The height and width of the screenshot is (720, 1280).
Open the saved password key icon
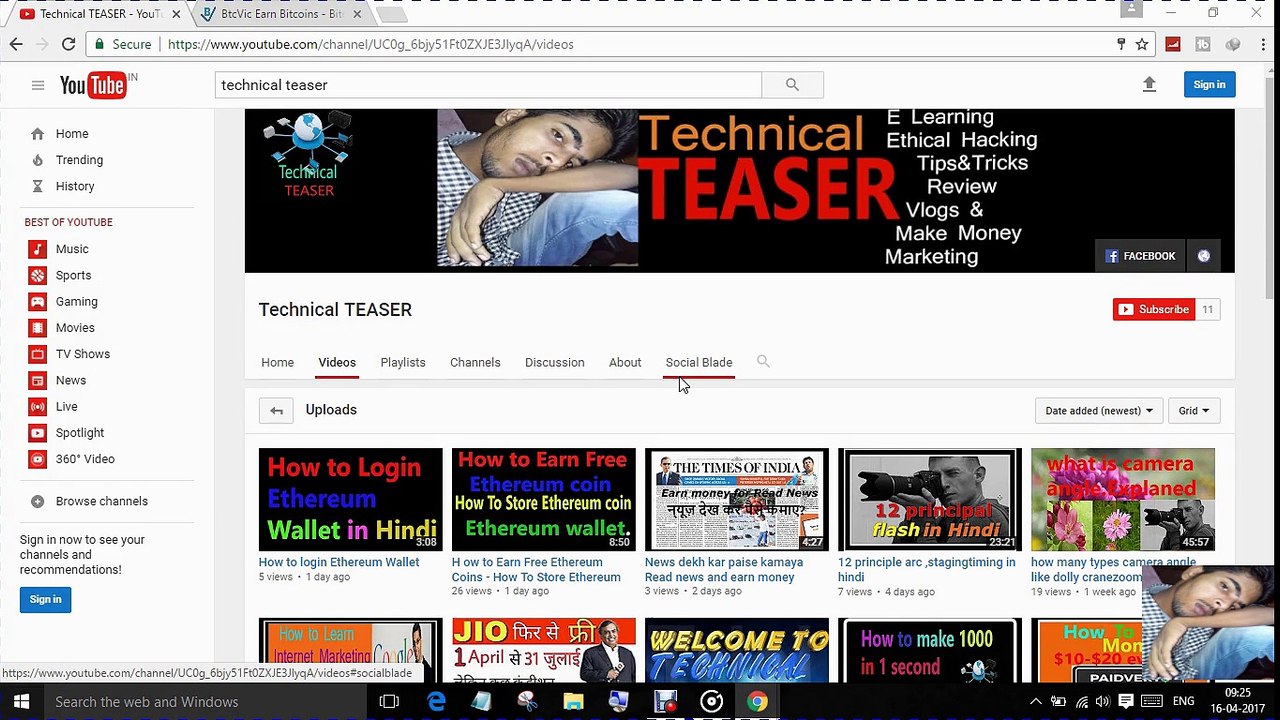click(1121, 44)
